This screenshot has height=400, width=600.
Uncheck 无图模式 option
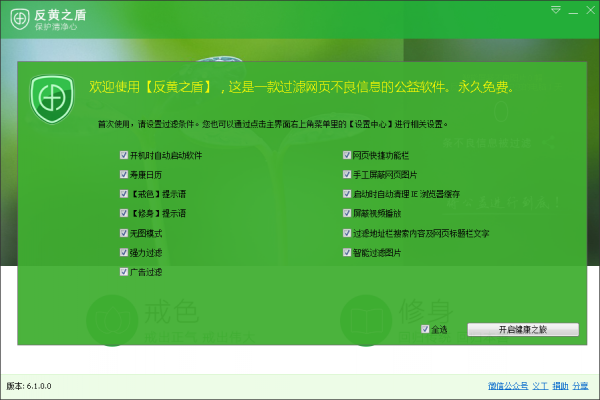tap(124, 233)
